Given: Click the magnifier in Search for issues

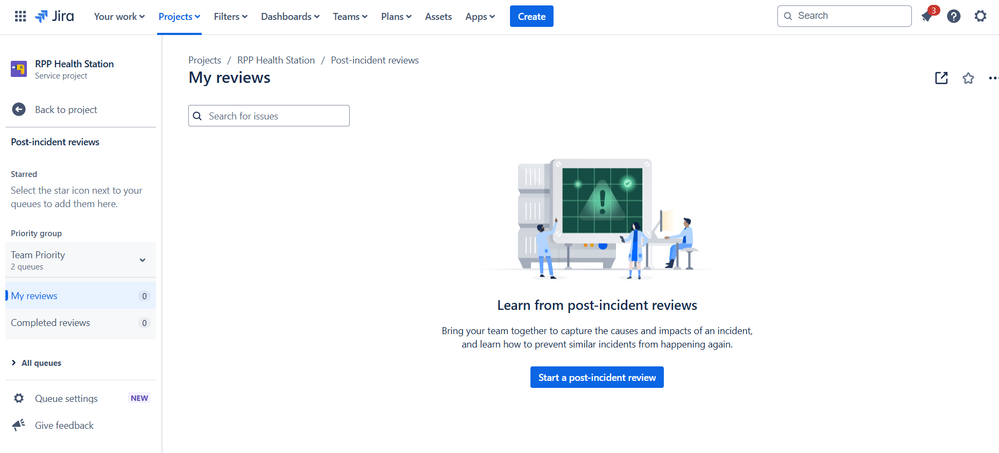Looking at the screenshot, I should [198, 116].
